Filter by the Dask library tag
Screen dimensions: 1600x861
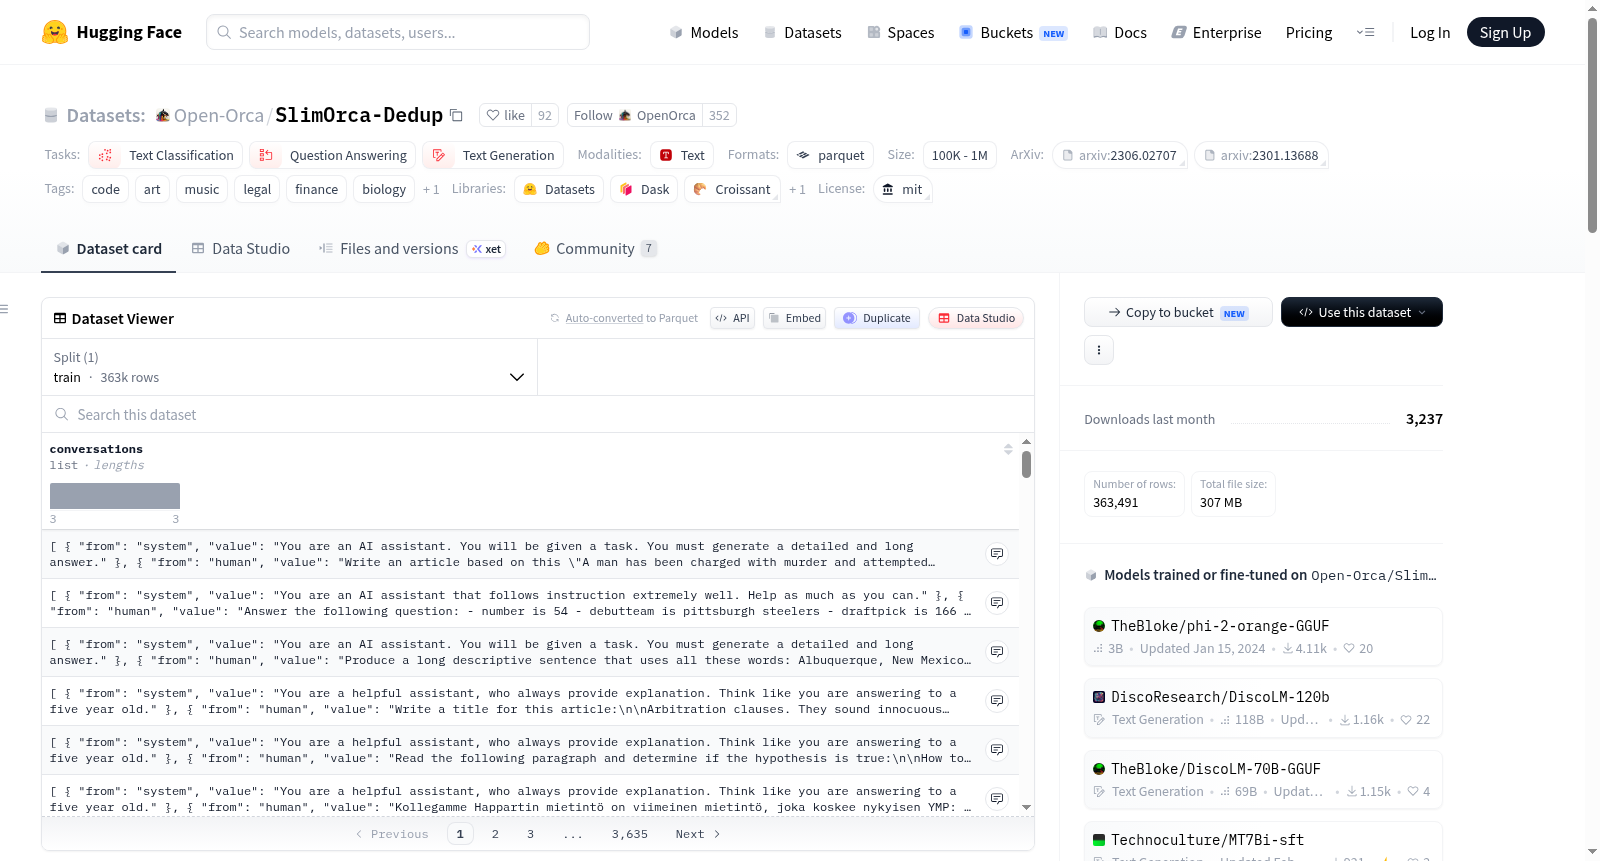[644, 189]
